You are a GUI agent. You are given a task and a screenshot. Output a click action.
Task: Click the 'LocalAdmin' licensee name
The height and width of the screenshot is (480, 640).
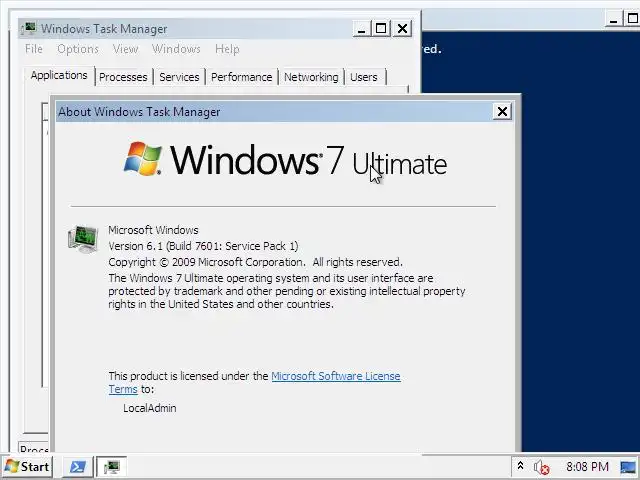click(150, 408)
